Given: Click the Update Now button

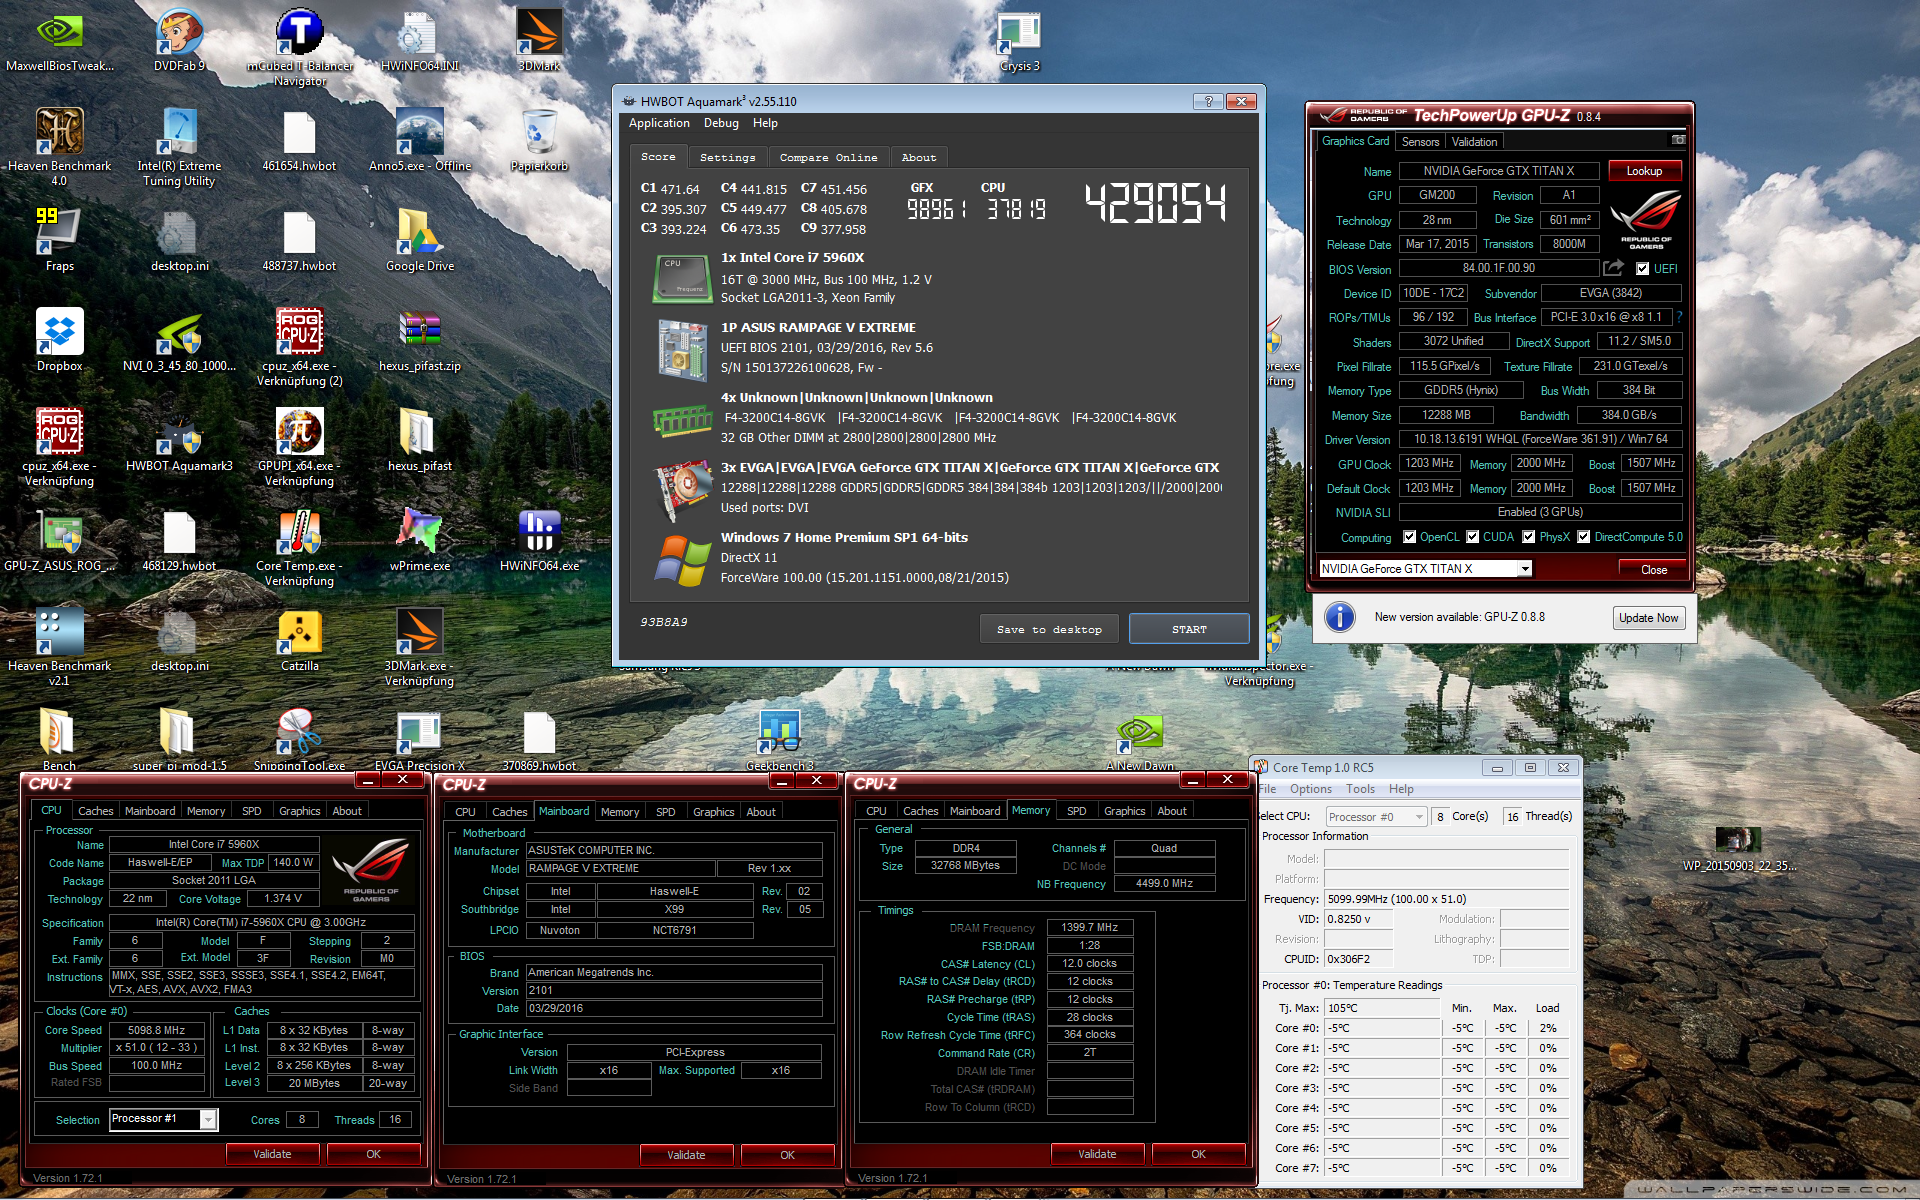Looking at the screenshot, I should coord(1648,618).
